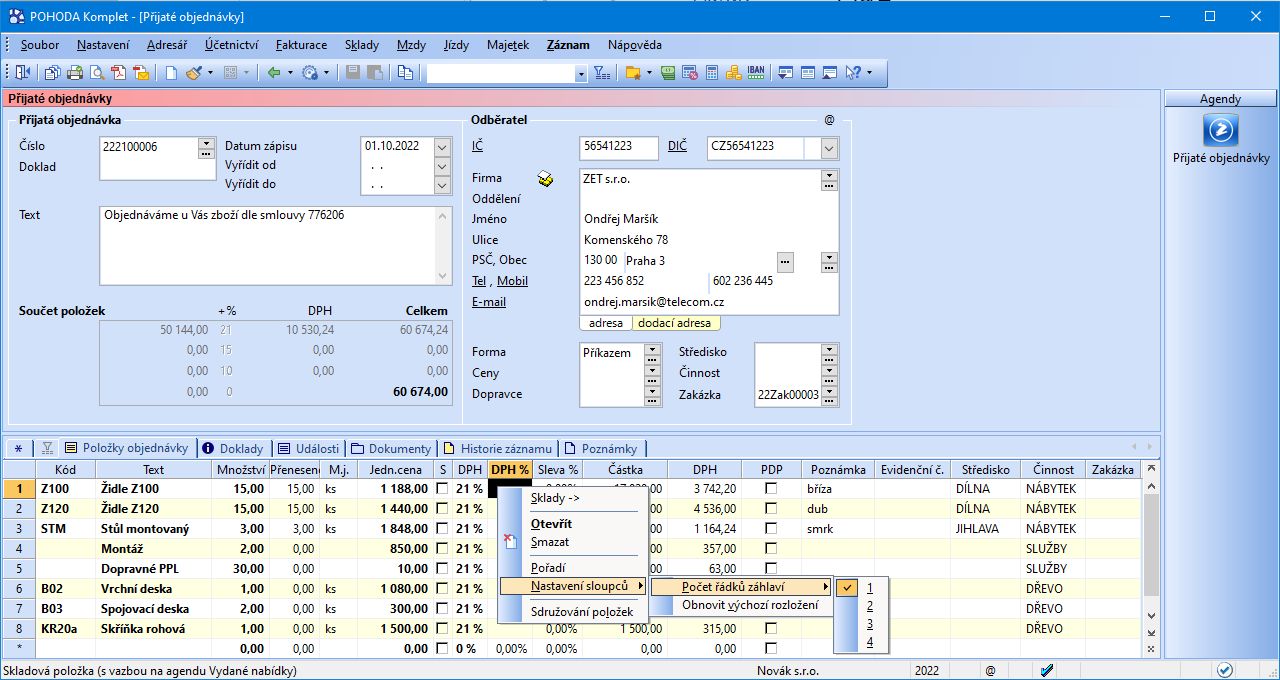Check the PDP box for Židle Z120

pyautogui.click(x=771, y=509)
